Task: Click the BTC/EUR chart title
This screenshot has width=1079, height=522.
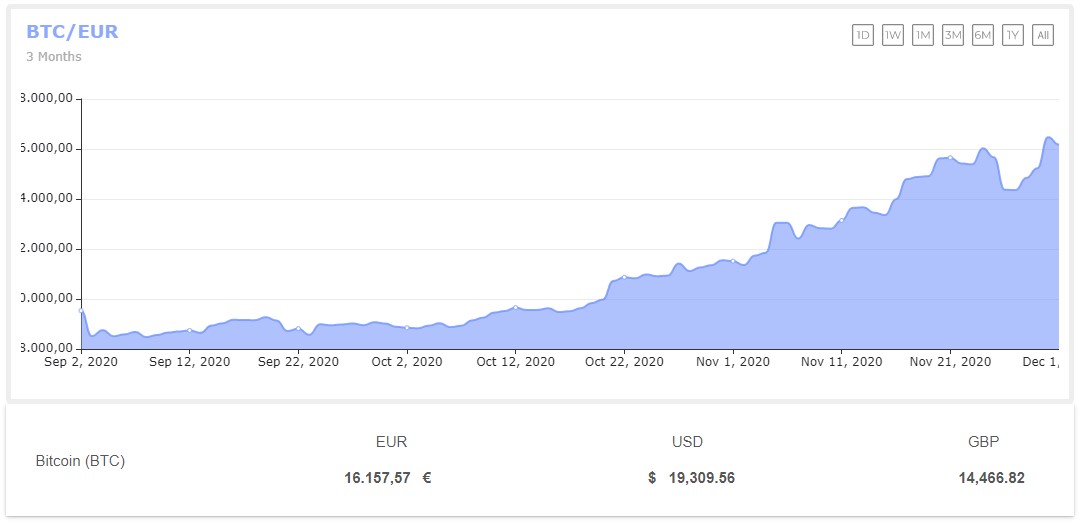Action: [72, 32]
